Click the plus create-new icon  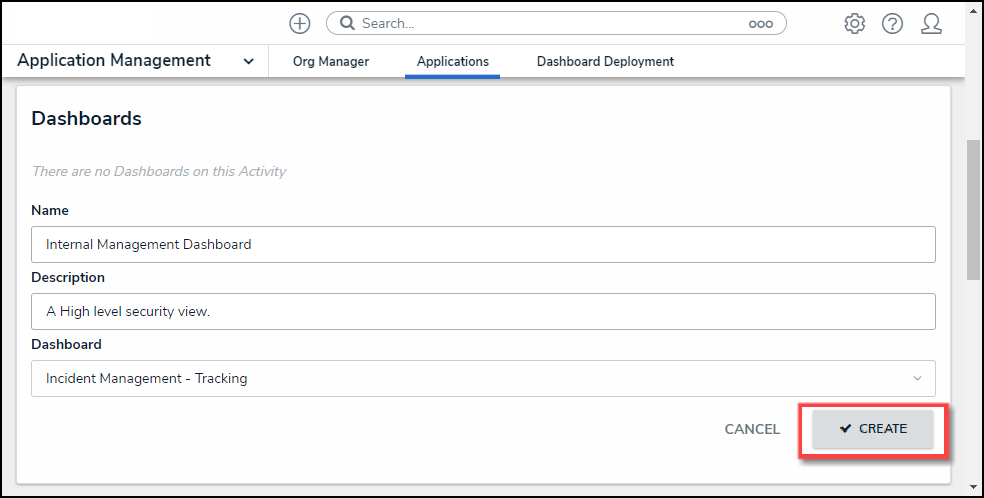pyautogui.click(x=299, y=23)
